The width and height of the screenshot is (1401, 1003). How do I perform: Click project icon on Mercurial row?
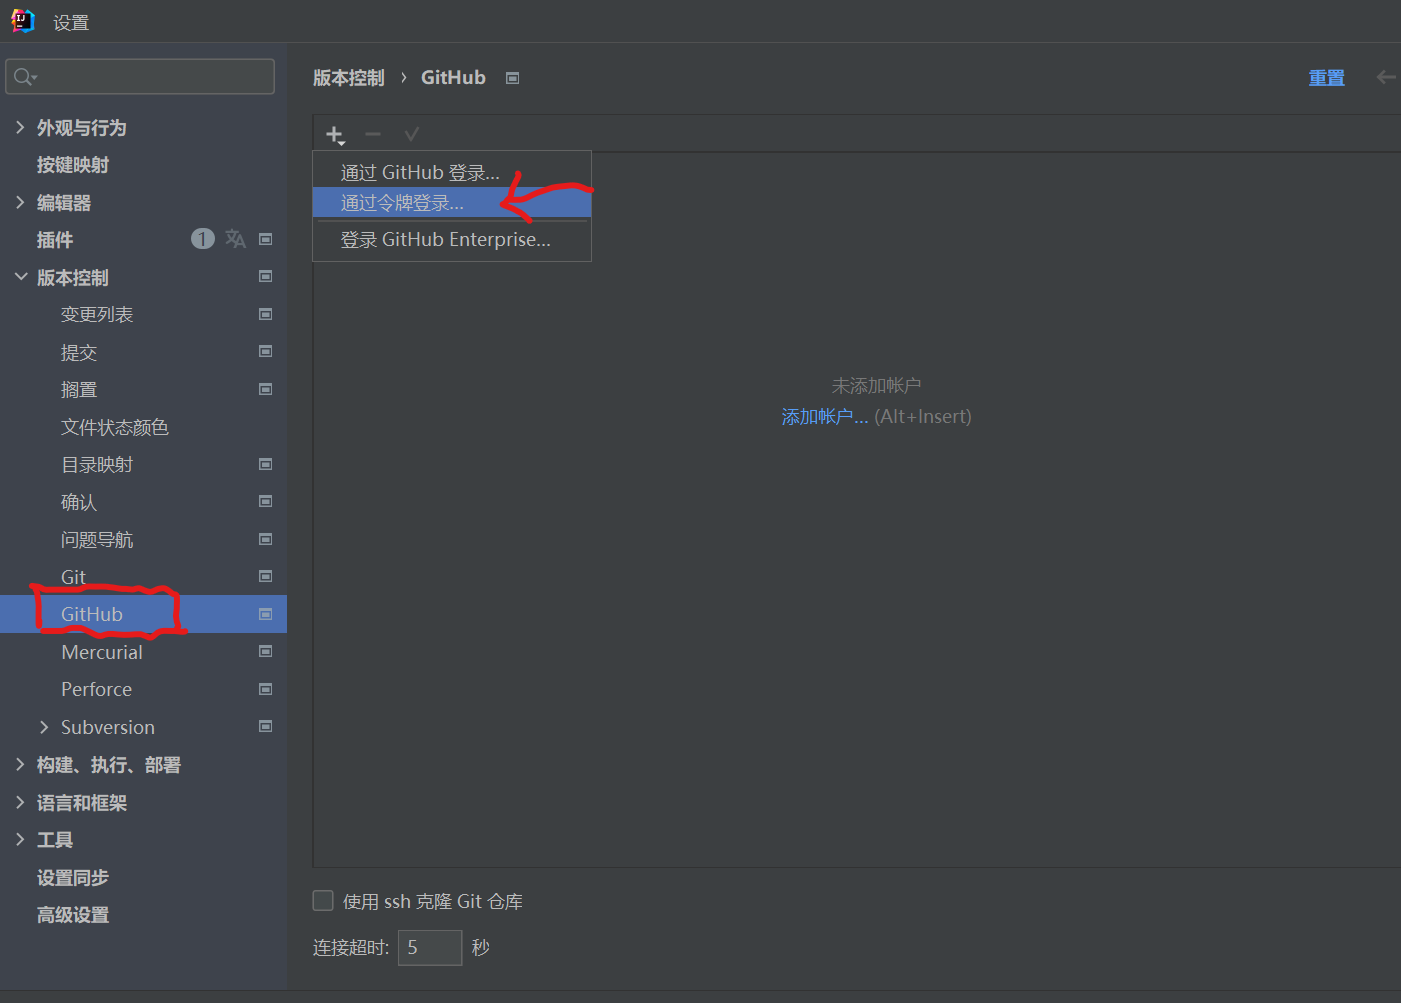(x=266, y=651)
